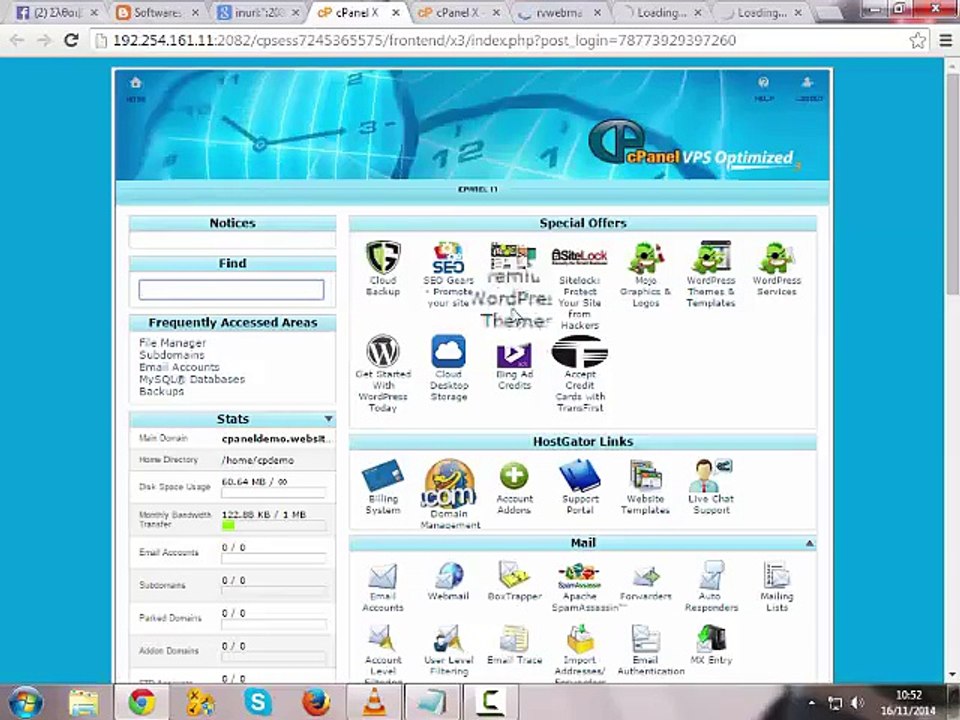960x720 pixels.
Task: Open Live Chat Support icon
Action: pyautogui.click(x=711, y=476)
